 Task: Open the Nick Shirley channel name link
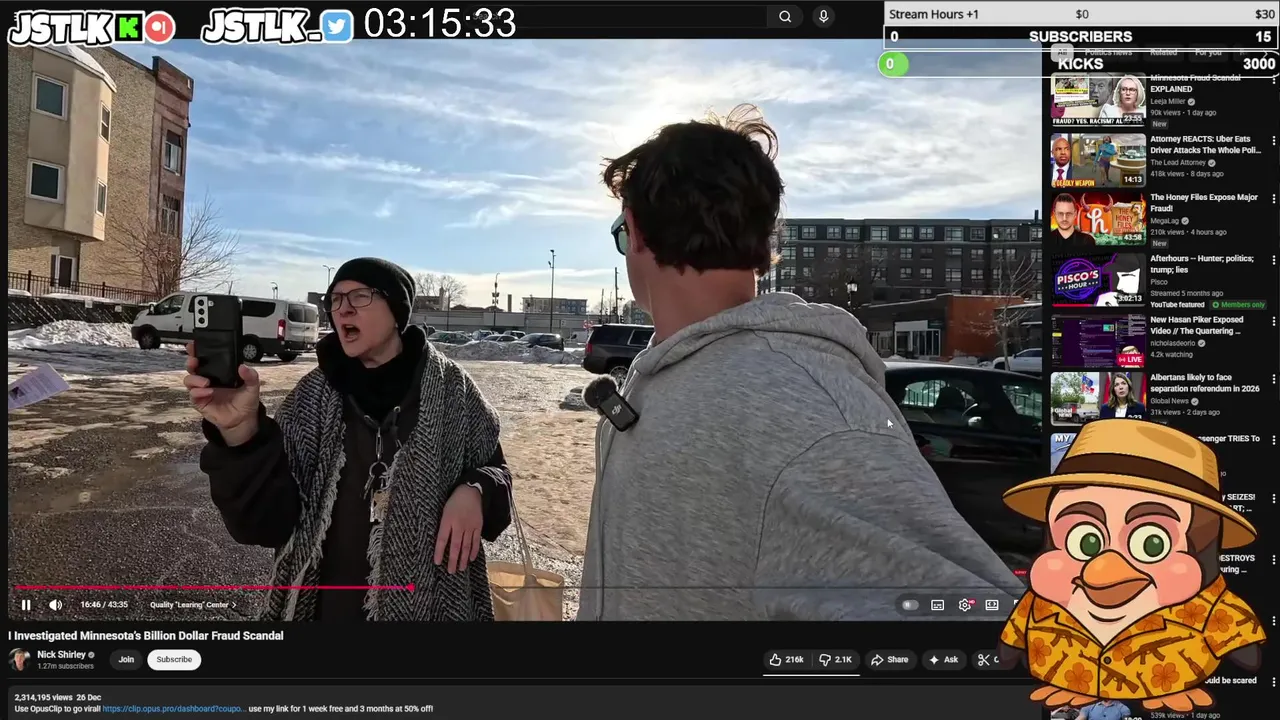click(61, 655)
